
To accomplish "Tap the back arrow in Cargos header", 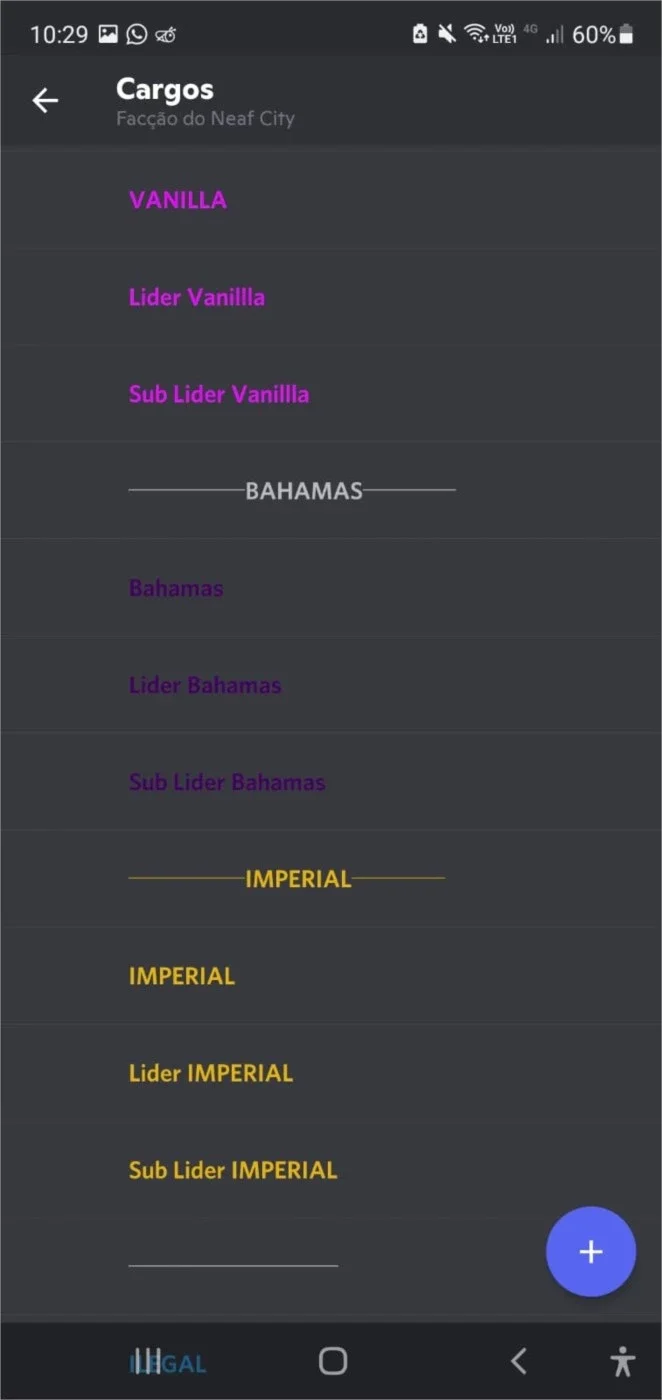I will [x=45, y=100].
